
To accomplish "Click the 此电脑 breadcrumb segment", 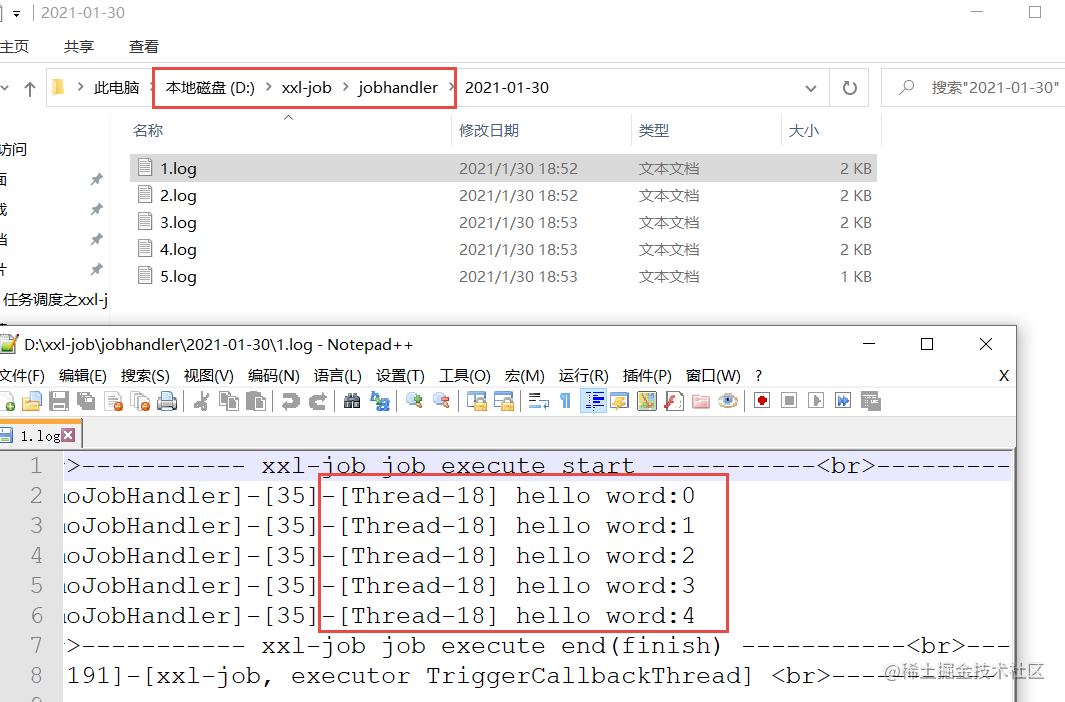I will (x=116, y=88).
